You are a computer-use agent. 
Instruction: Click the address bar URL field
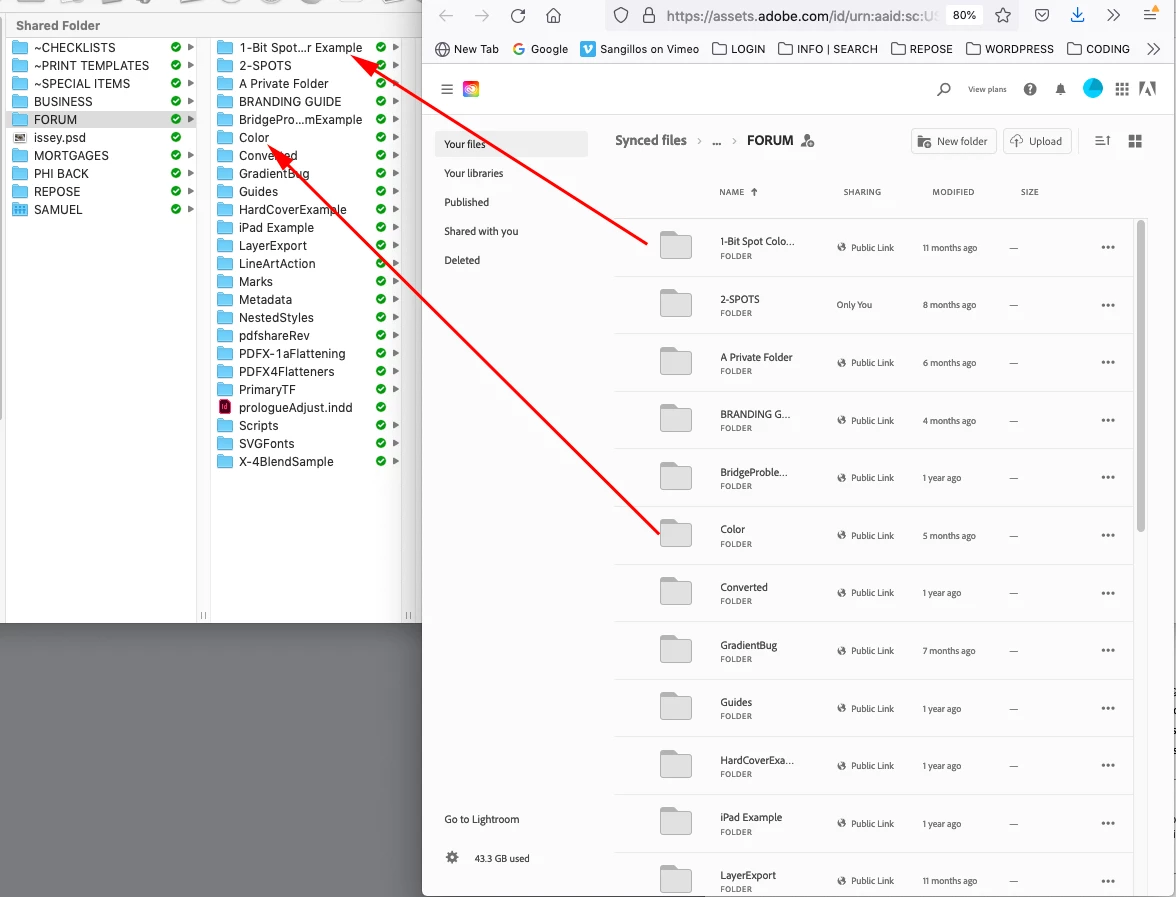802,15
